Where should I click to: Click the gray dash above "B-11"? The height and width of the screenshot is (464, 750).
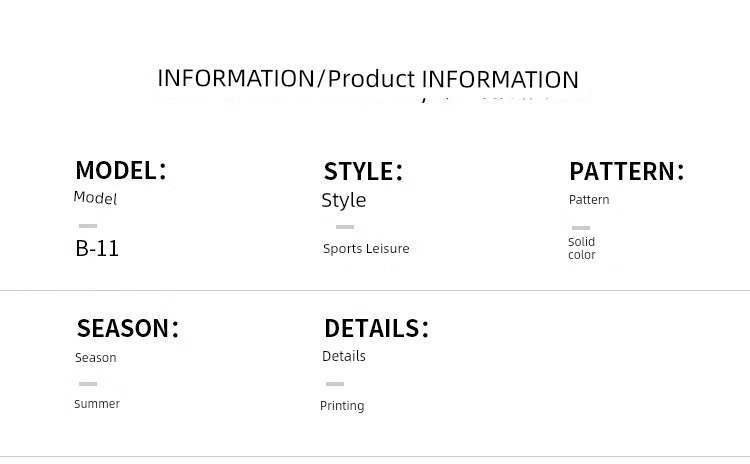coord(88,226)
